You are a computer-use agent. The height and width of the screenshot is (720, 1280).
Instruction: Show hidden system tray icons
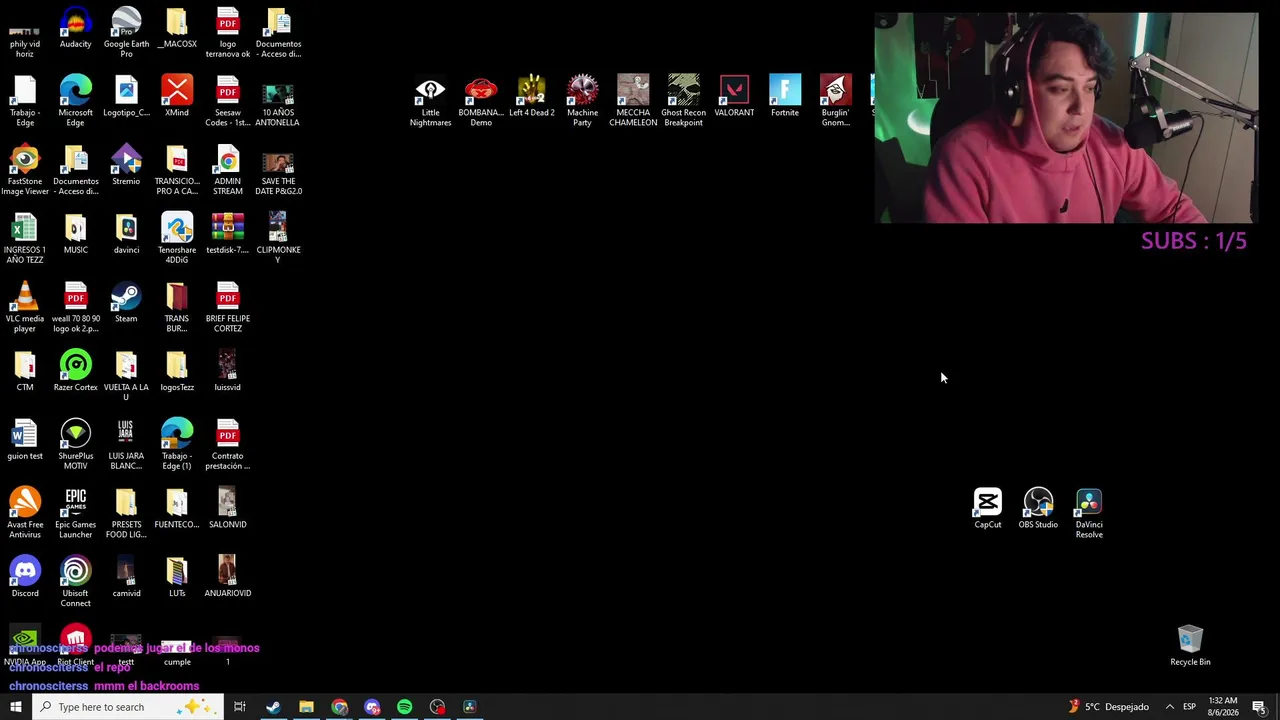pyautogui.click(x=1169, y=707)
